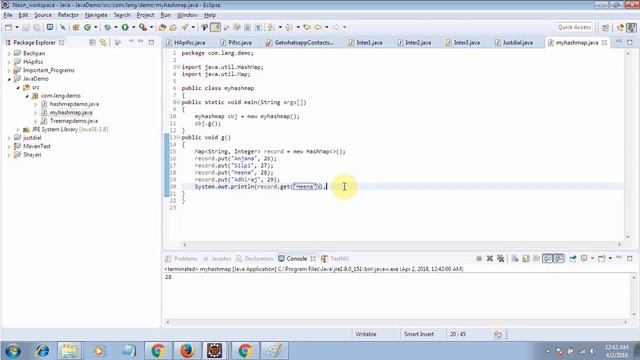
Task: Click the New Java Class green icon
Action: [87, 27]
